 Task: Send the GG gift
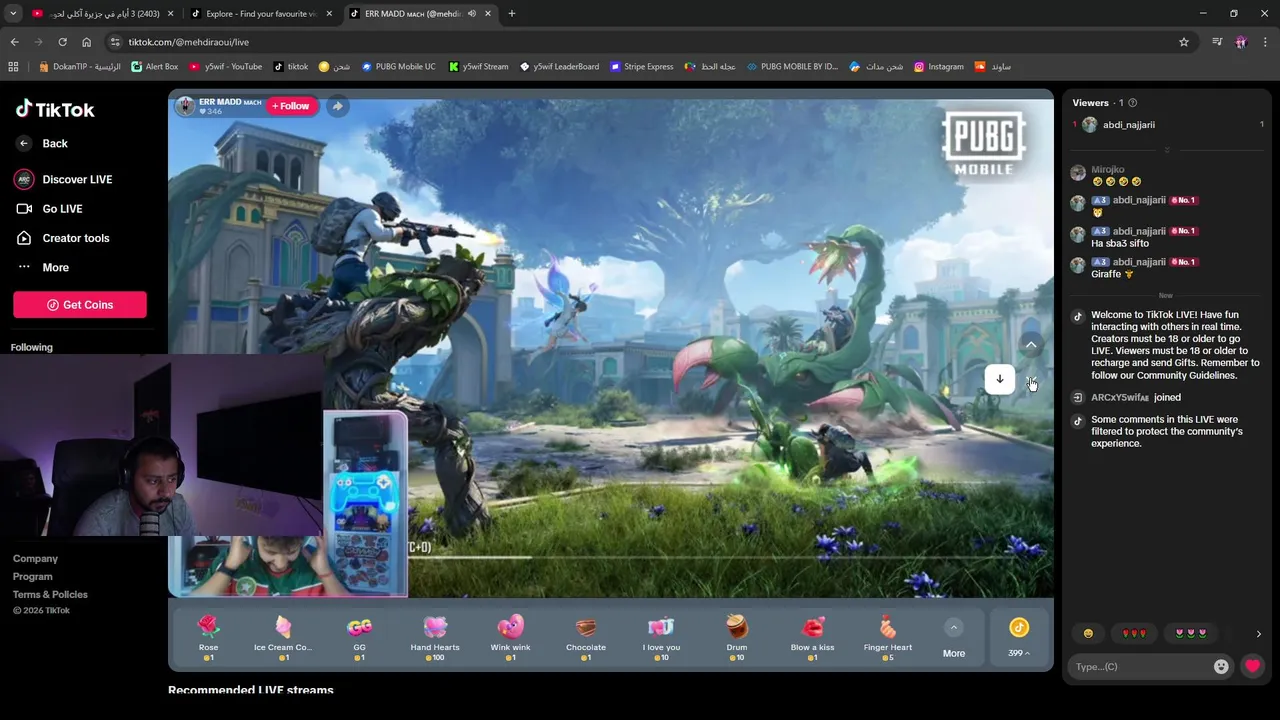359,637
